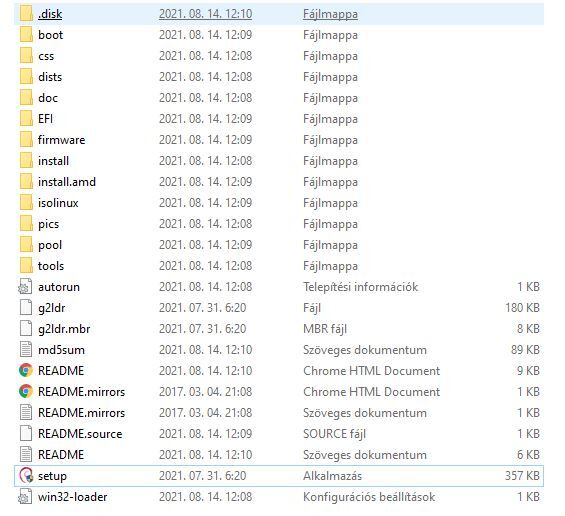Click the doc folder icon
565x516 pixels.
pos(26,98)
